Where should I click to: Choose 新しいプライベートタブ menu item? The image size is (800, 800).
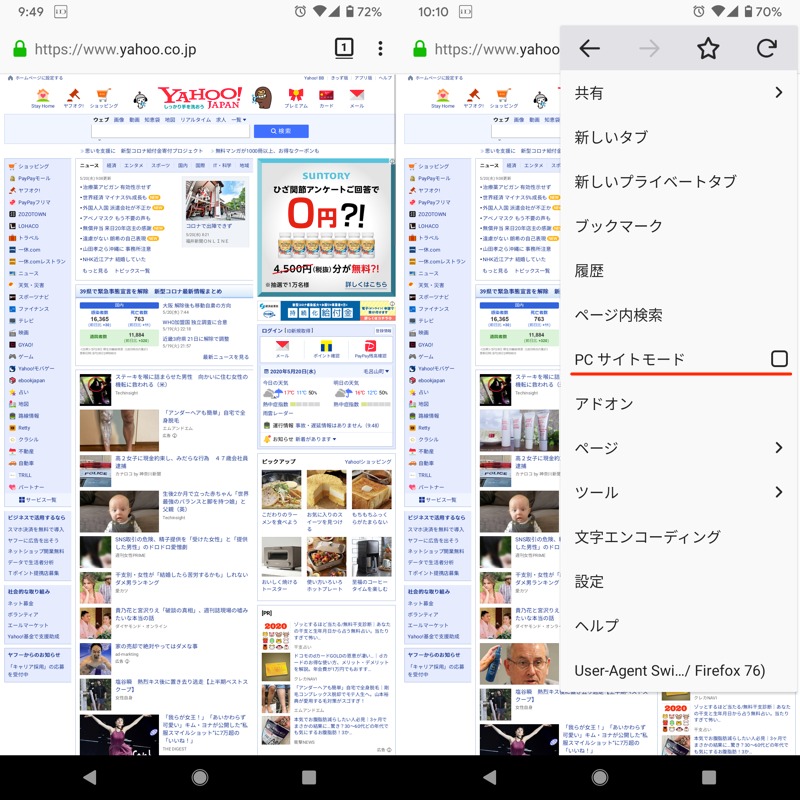(655, 181)
